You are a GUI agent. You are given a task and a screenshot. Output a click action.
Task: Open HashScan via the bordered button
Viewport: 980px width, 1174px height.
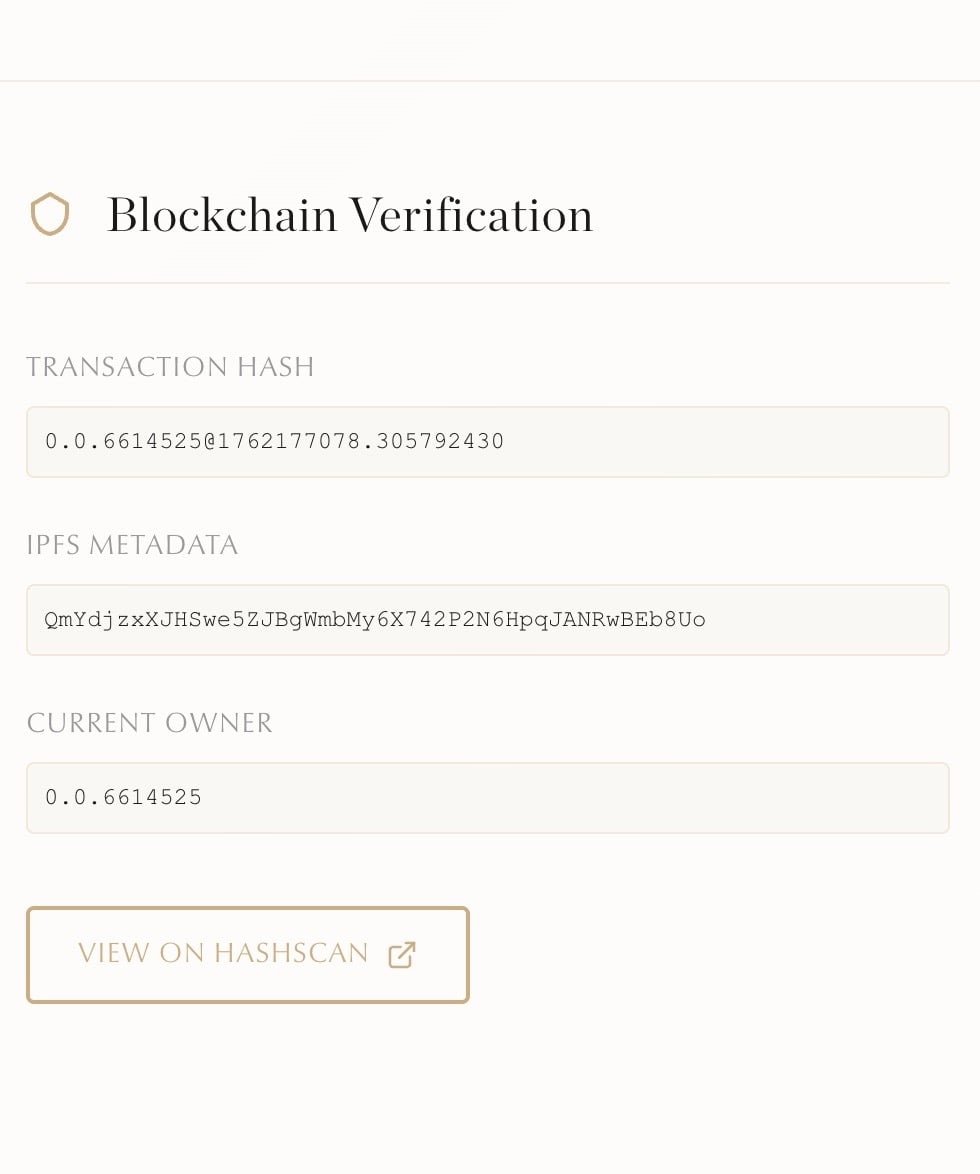pyautogui.click(x=247, y=954)
